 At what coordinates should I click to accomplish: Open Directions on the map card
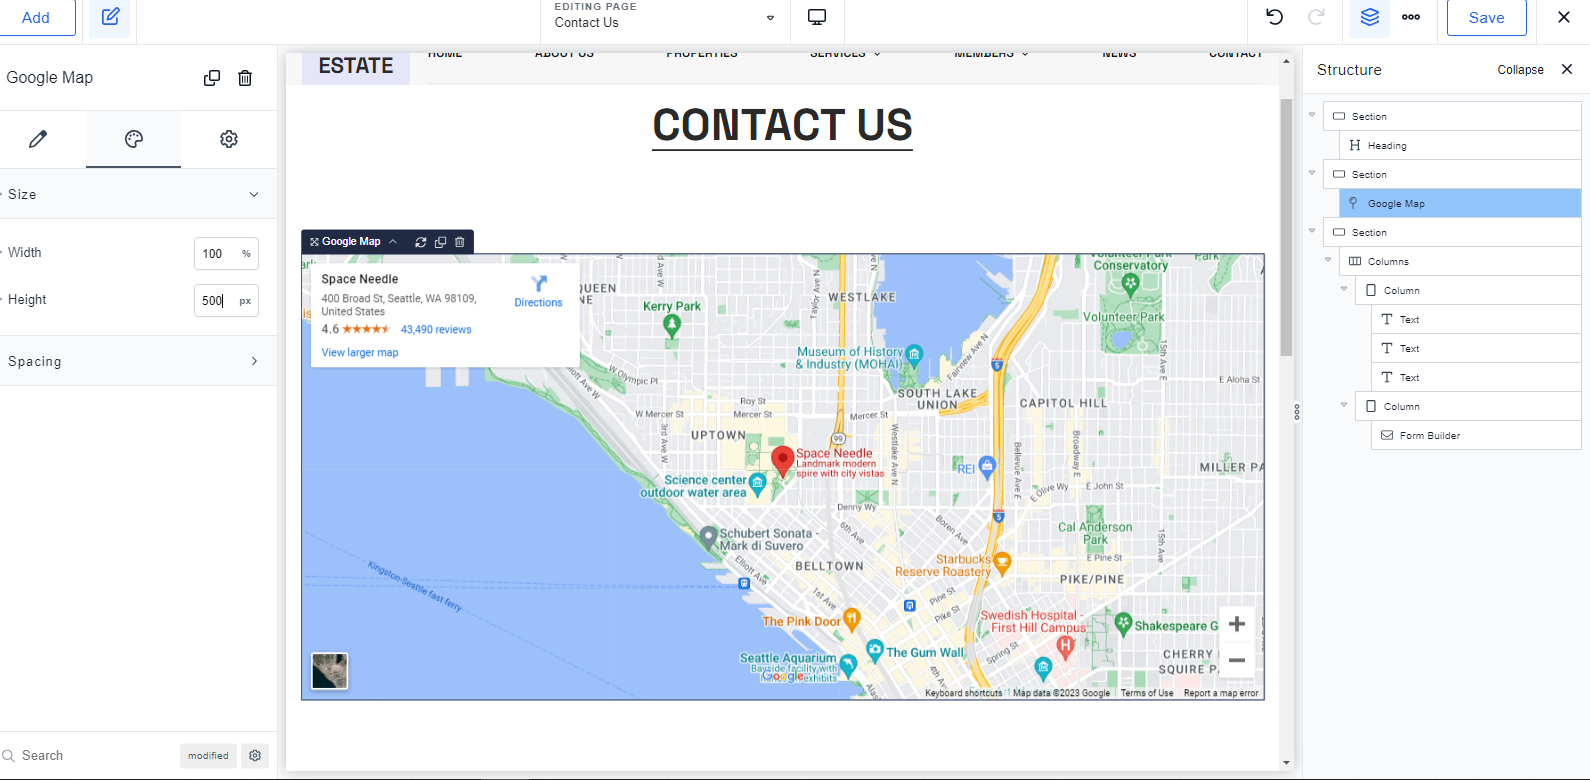pos(538,291)
